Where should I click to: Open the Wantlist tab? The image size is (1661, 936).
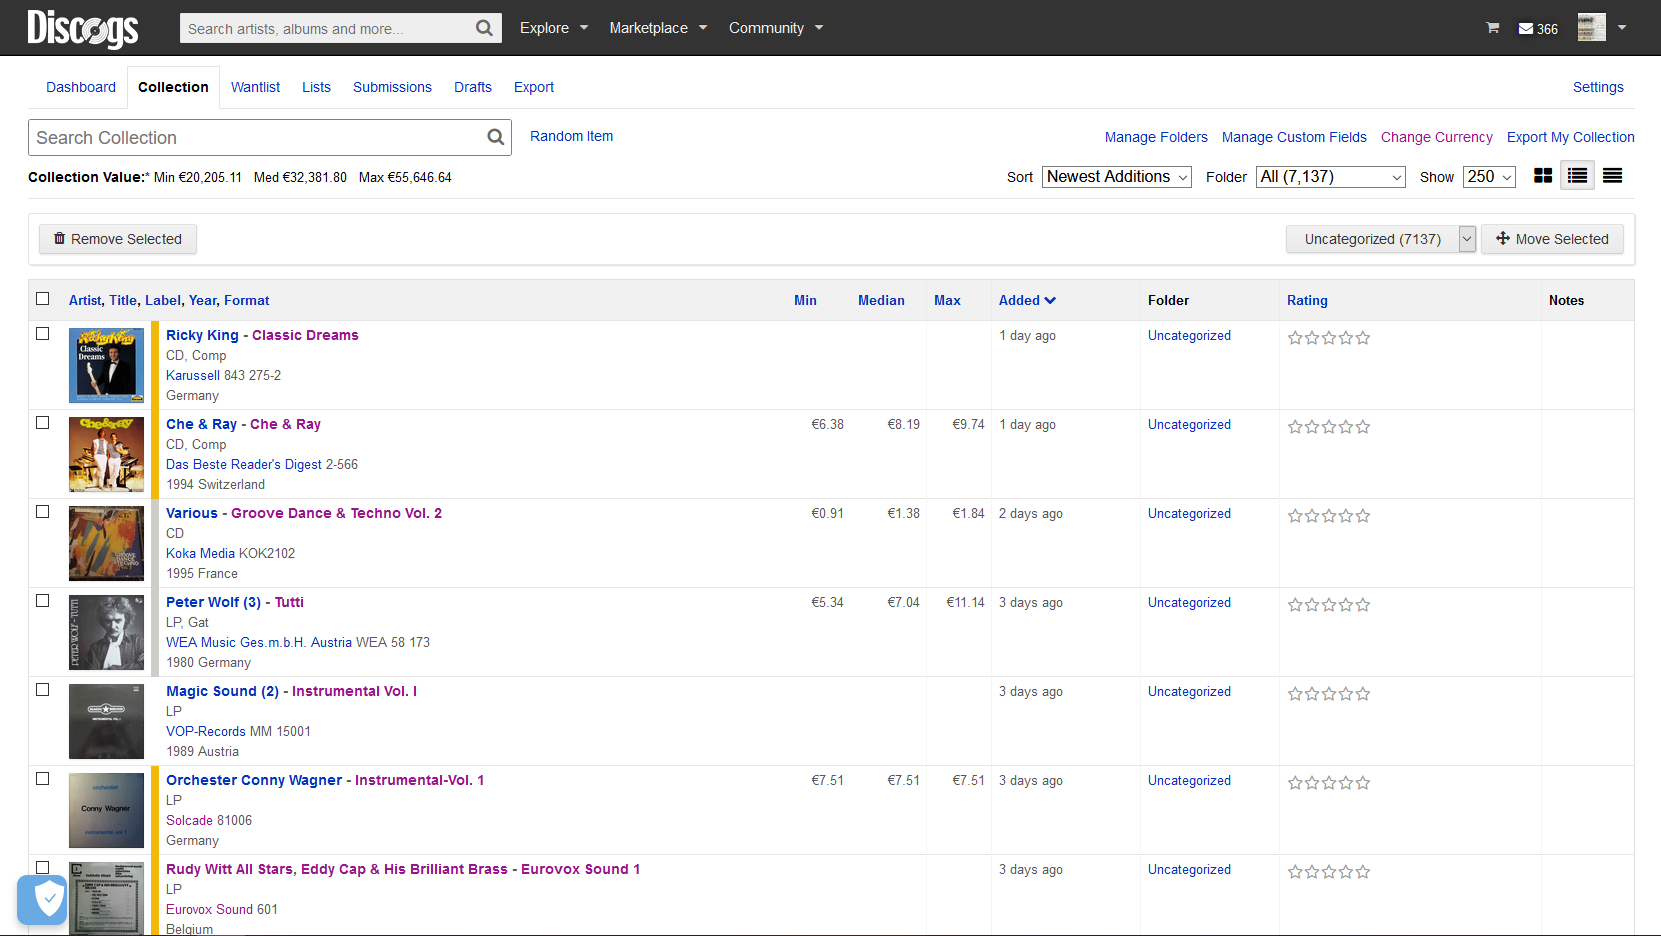point(255,87)
